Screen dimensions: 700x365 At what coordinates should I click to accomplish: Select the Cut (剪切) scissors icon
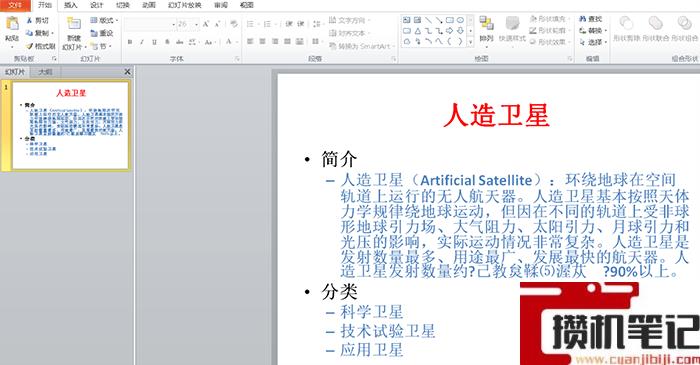(29, 21)
